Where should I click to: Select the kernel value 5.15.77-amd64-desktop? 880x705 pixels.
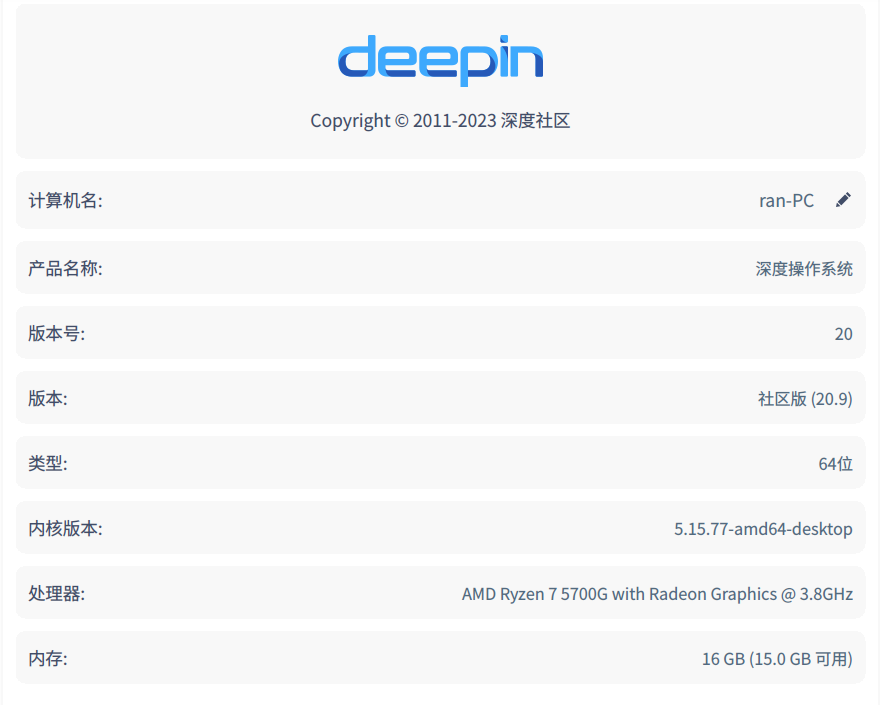pos(763,529)
